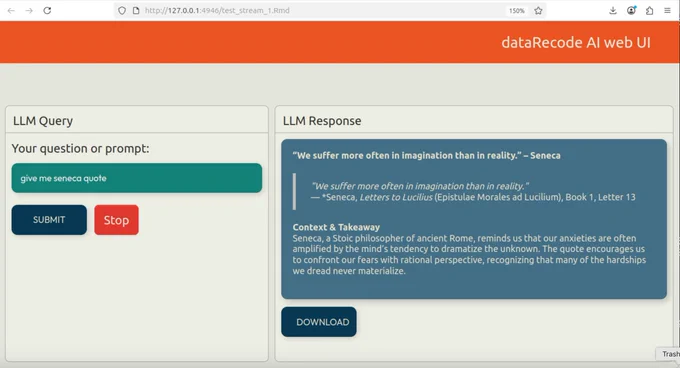Image resolution: width=680 pixels, height=368 pixels.
Task: Click the italic blockquote 'We suffer more often in imagination'
Action: pyautogui.click(x=420, y=186)
